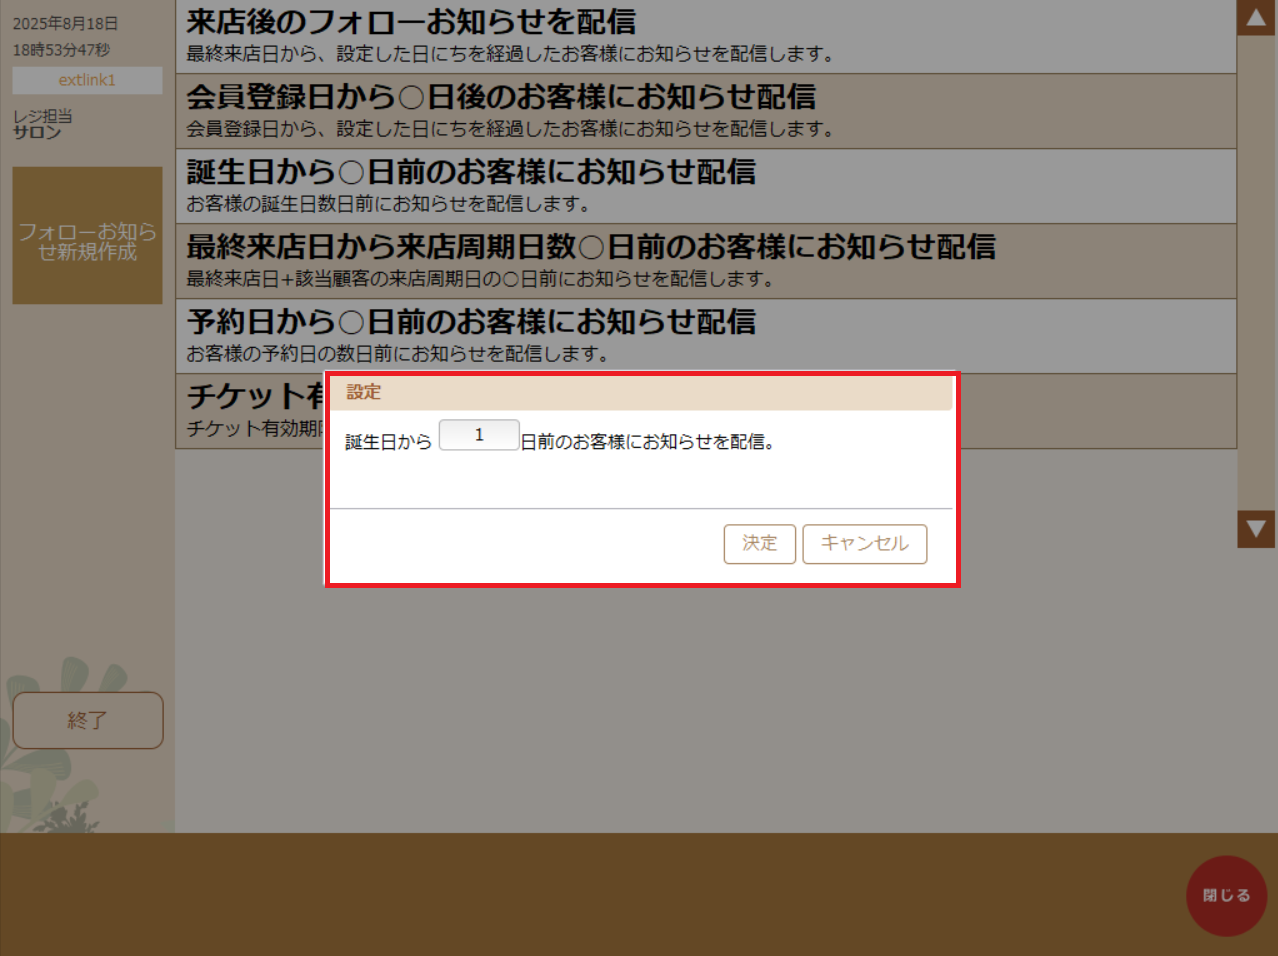Select the days-before input showing 1
Screen dimensions: 1278x956
tap(479, 434)
